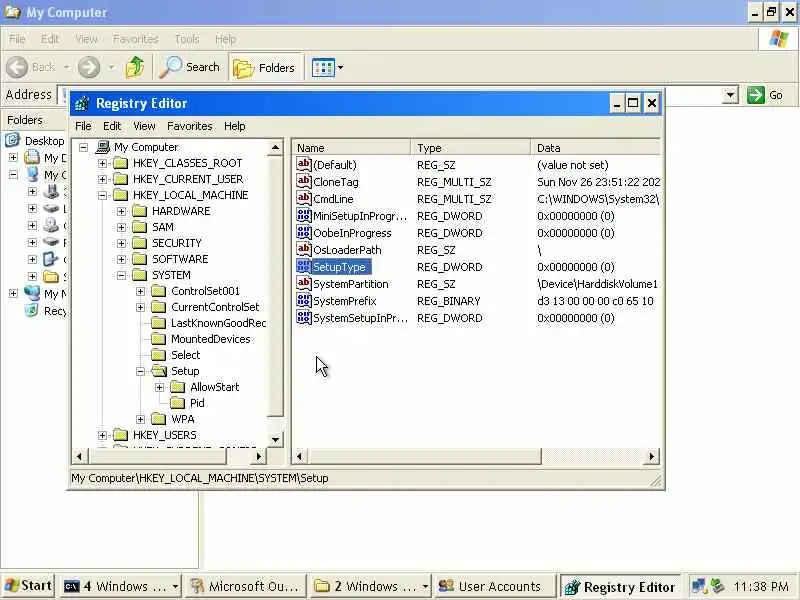Image resolution: width=800 pixels, height=600 pixels.
Task: Select the HKEY_CLASSES_ROOT folder icon
Action: (x=121, y=163)
